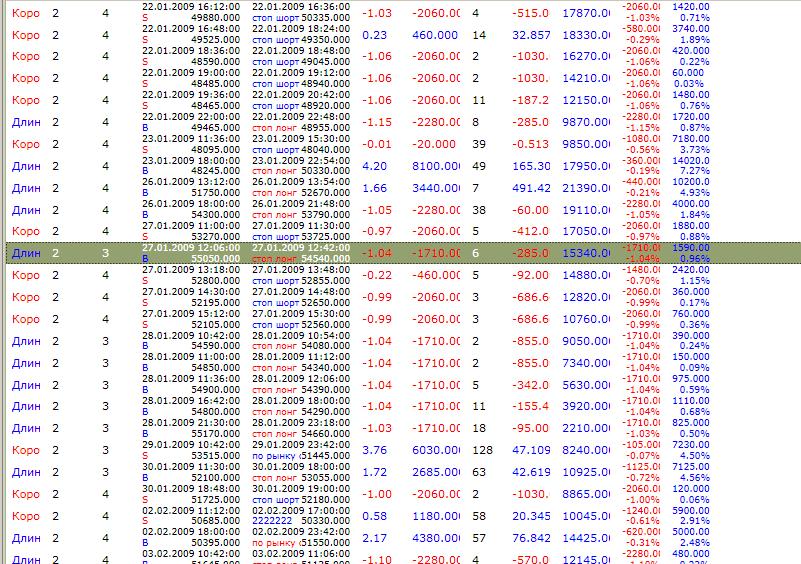Image resolution: width=801 pixels, height=564 pixels.
Task: Click the 0.58 percent gain cell
Action: click(x=374, y=516)
